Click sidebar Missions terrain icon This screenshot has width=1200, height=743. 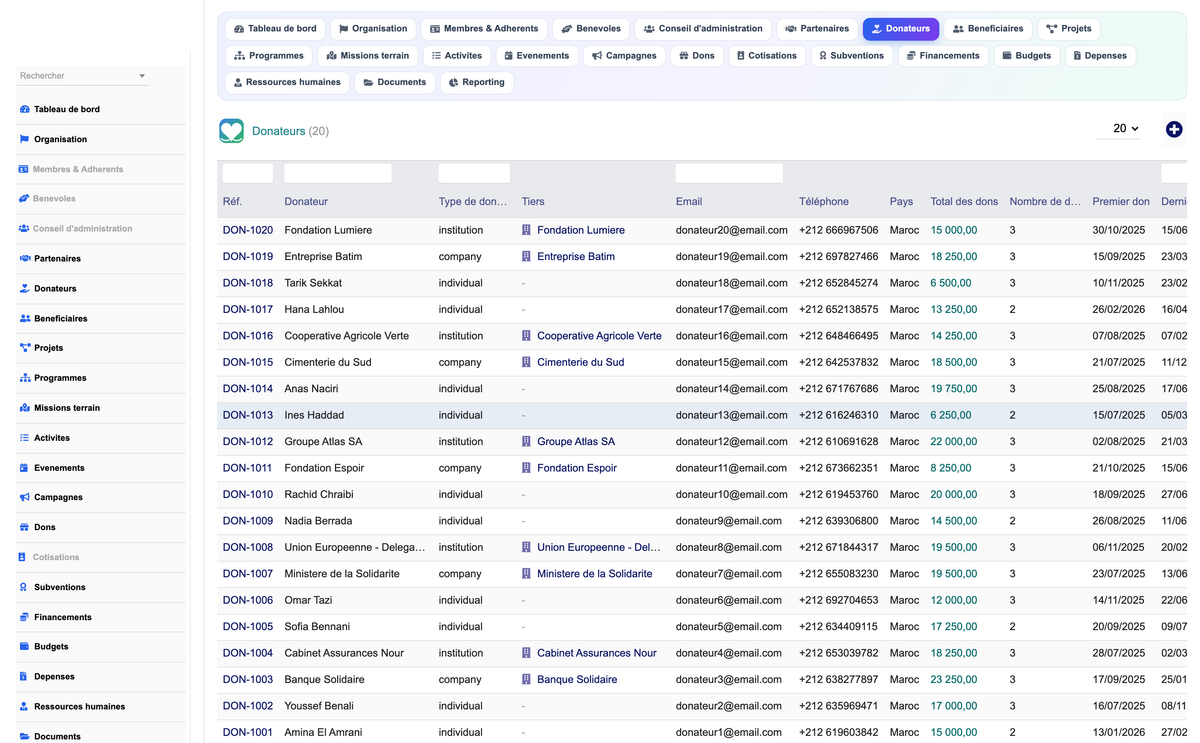(24, 408)
